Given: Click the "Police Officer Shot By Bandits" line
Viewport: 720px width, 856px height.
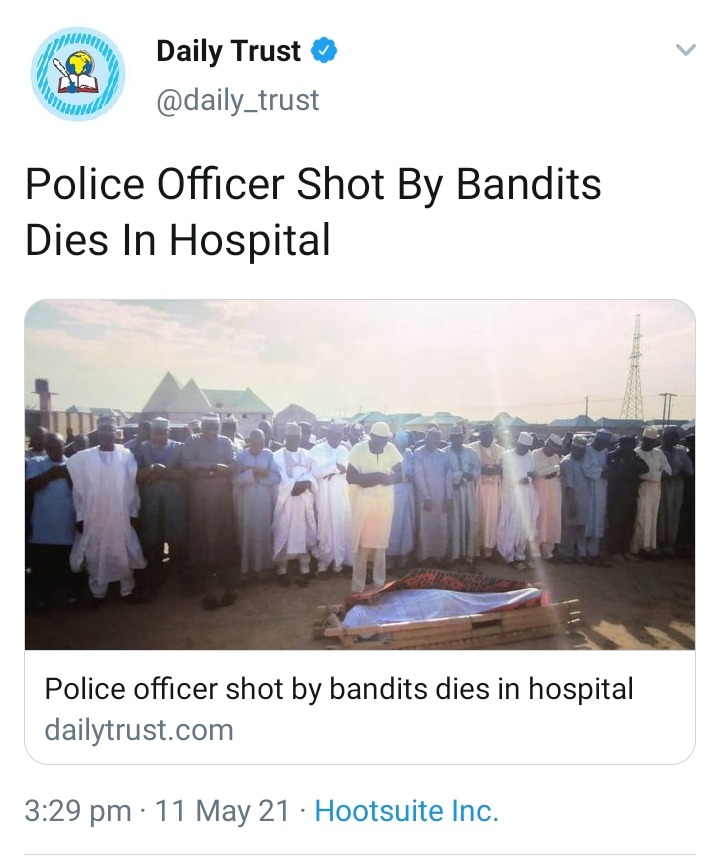Looking at the screenshot, I should (x=313, y=184).
